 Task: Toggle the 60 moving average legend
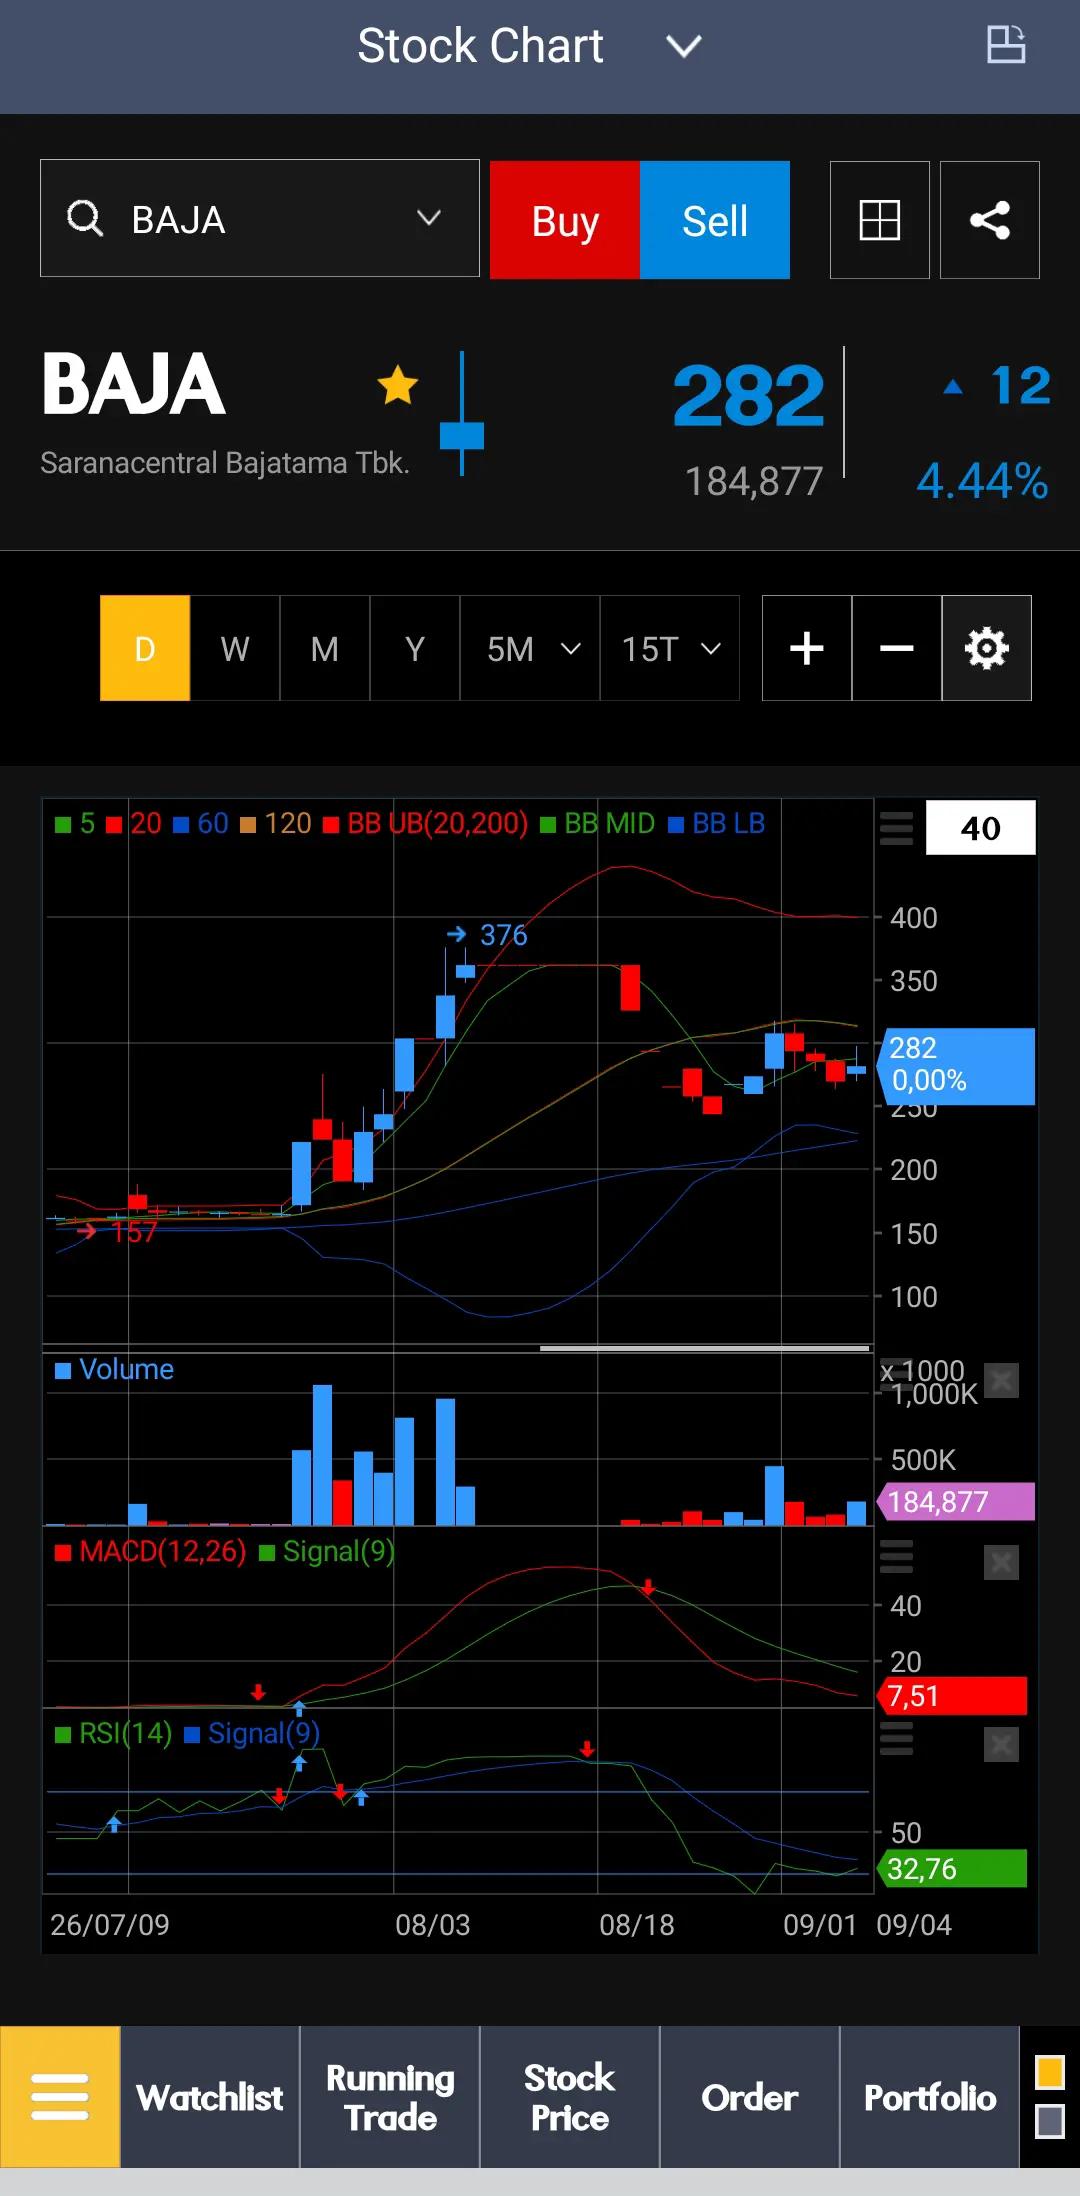(x=201, y=824)
